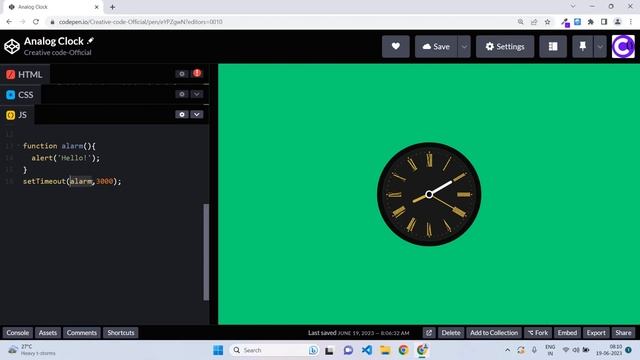Image resolution: width=640 pixels, height=360 pixels.
Task: Open HTML editor settings gear
Action: point(182,74)
